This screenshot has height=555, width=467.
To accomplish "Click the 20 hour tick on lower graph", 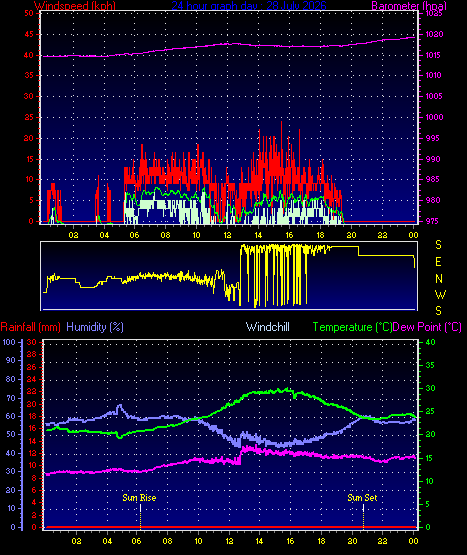I will pyautogui.click(x=352, y=541).
